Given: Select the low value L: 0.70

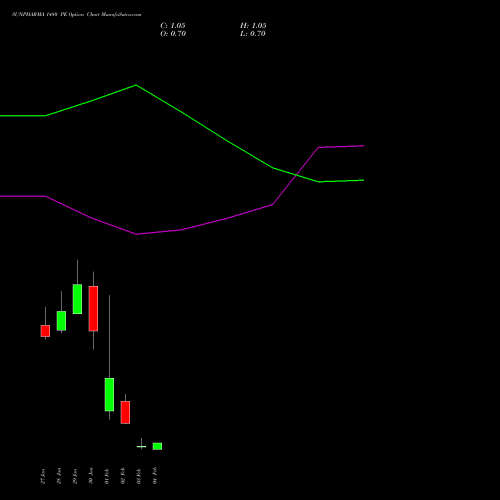Looking at the screenshot, I should (x=253, y=34).
